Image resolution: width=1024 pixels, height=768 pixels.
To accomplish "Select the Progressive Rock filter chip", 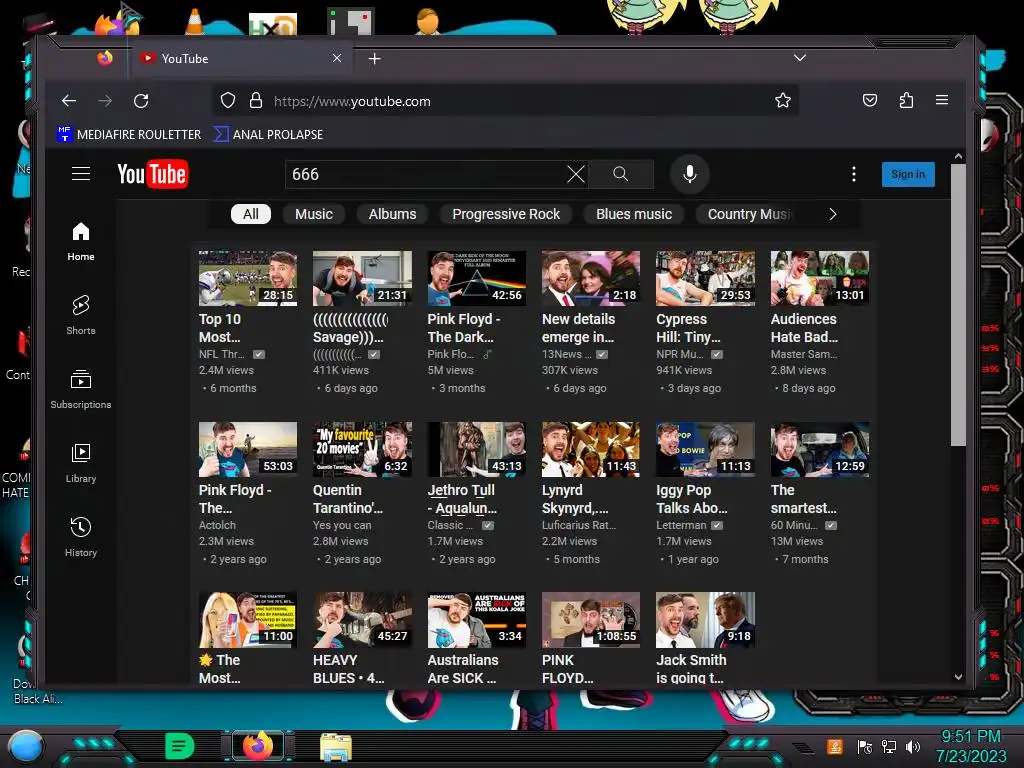I will [x=506, y=214].
